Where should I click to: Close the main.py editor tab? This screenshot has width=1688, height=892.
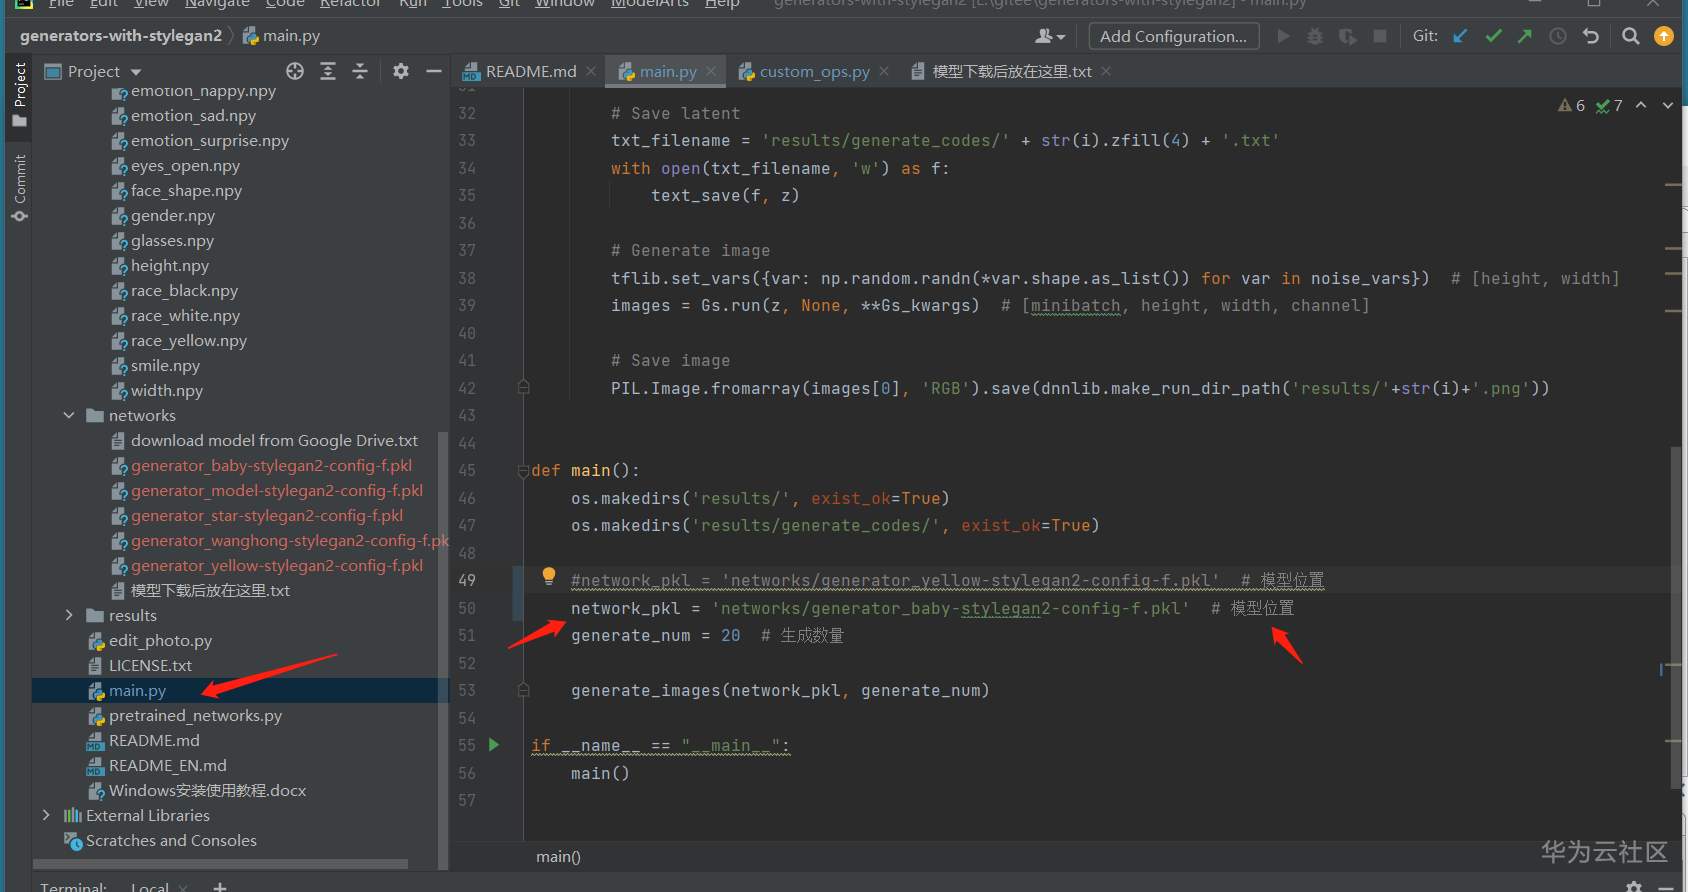pos(711,72)
